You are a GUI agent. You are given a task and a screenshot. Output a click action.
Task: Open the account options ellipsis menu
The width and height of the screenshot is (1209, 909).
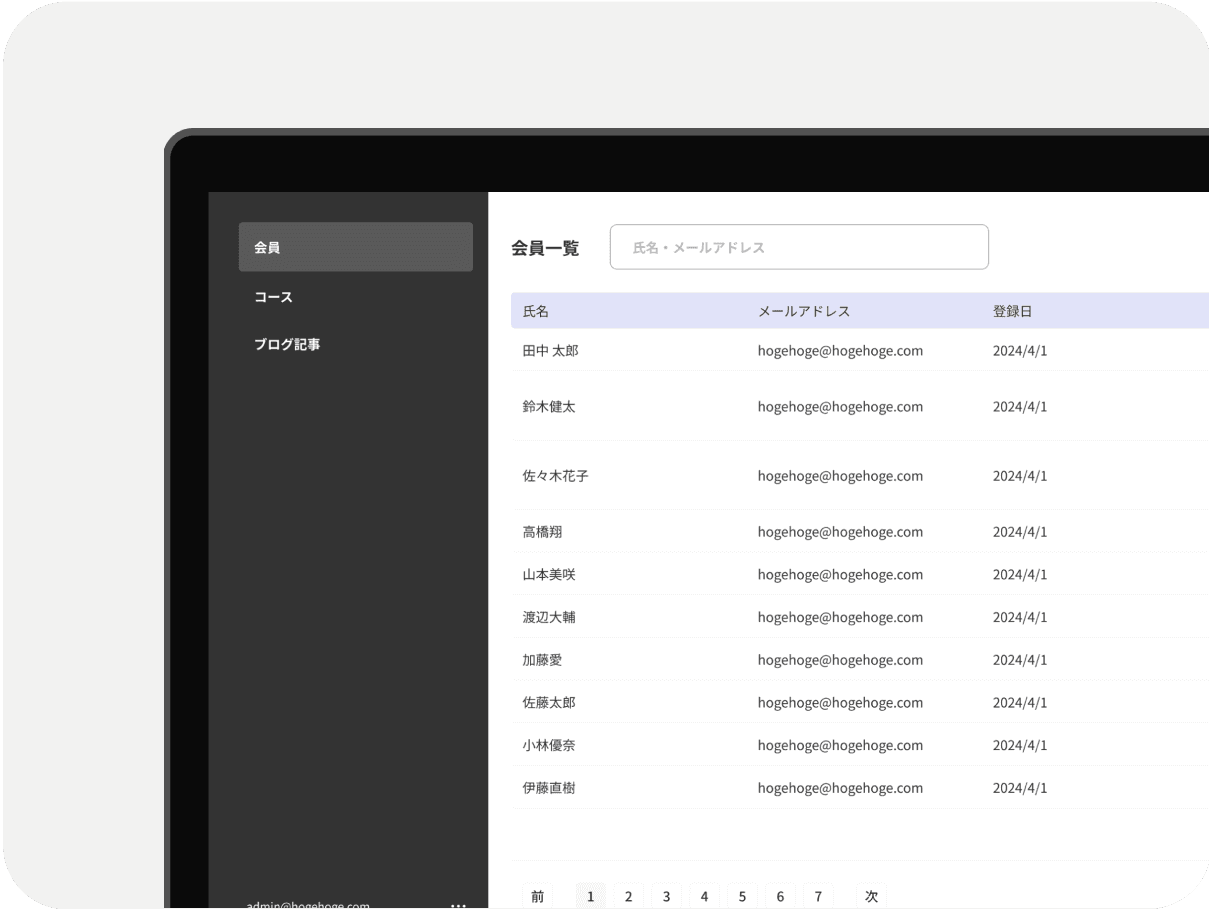458,903
